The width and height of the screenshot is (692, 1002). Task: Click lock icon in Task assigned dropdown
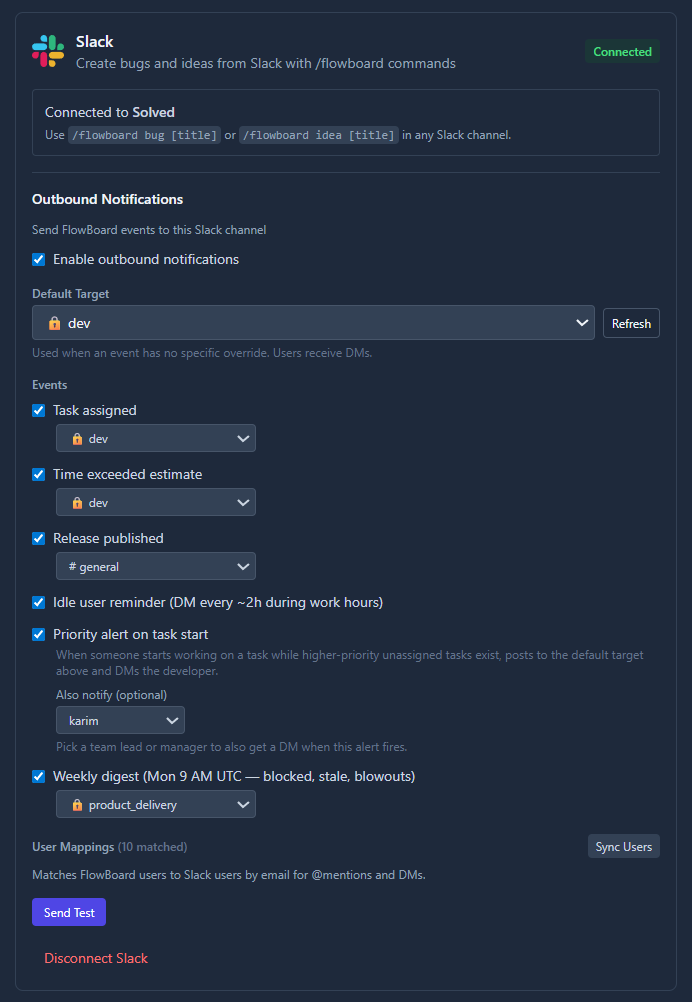click(x=77, y=439)
